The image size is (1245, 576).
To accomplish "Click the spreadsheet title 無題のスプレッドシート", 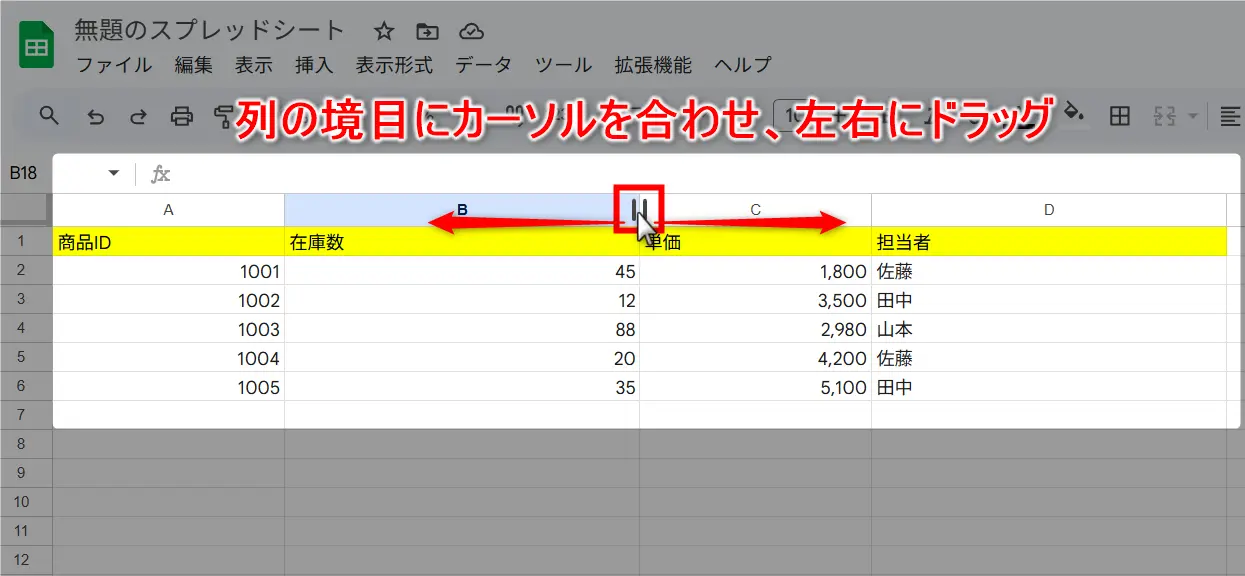I will (209, 31).
